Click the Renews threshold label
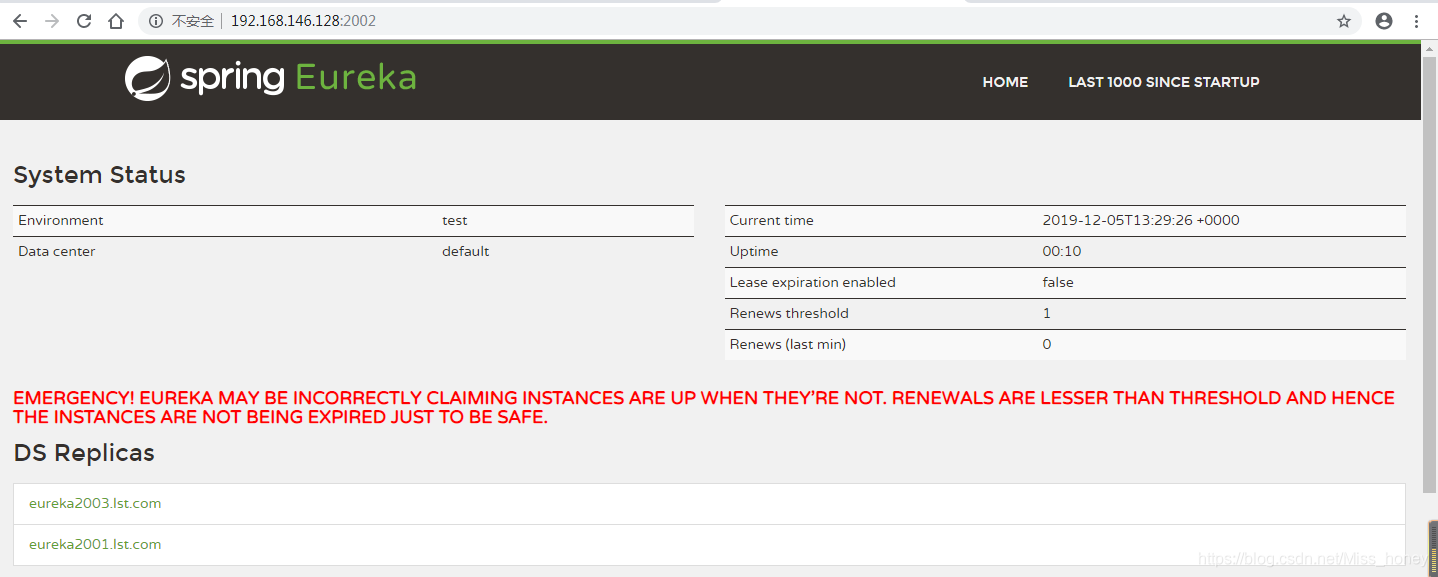The width and height of the screenshot is (1438, 577). pyautogui.click(x=789, y=314)
